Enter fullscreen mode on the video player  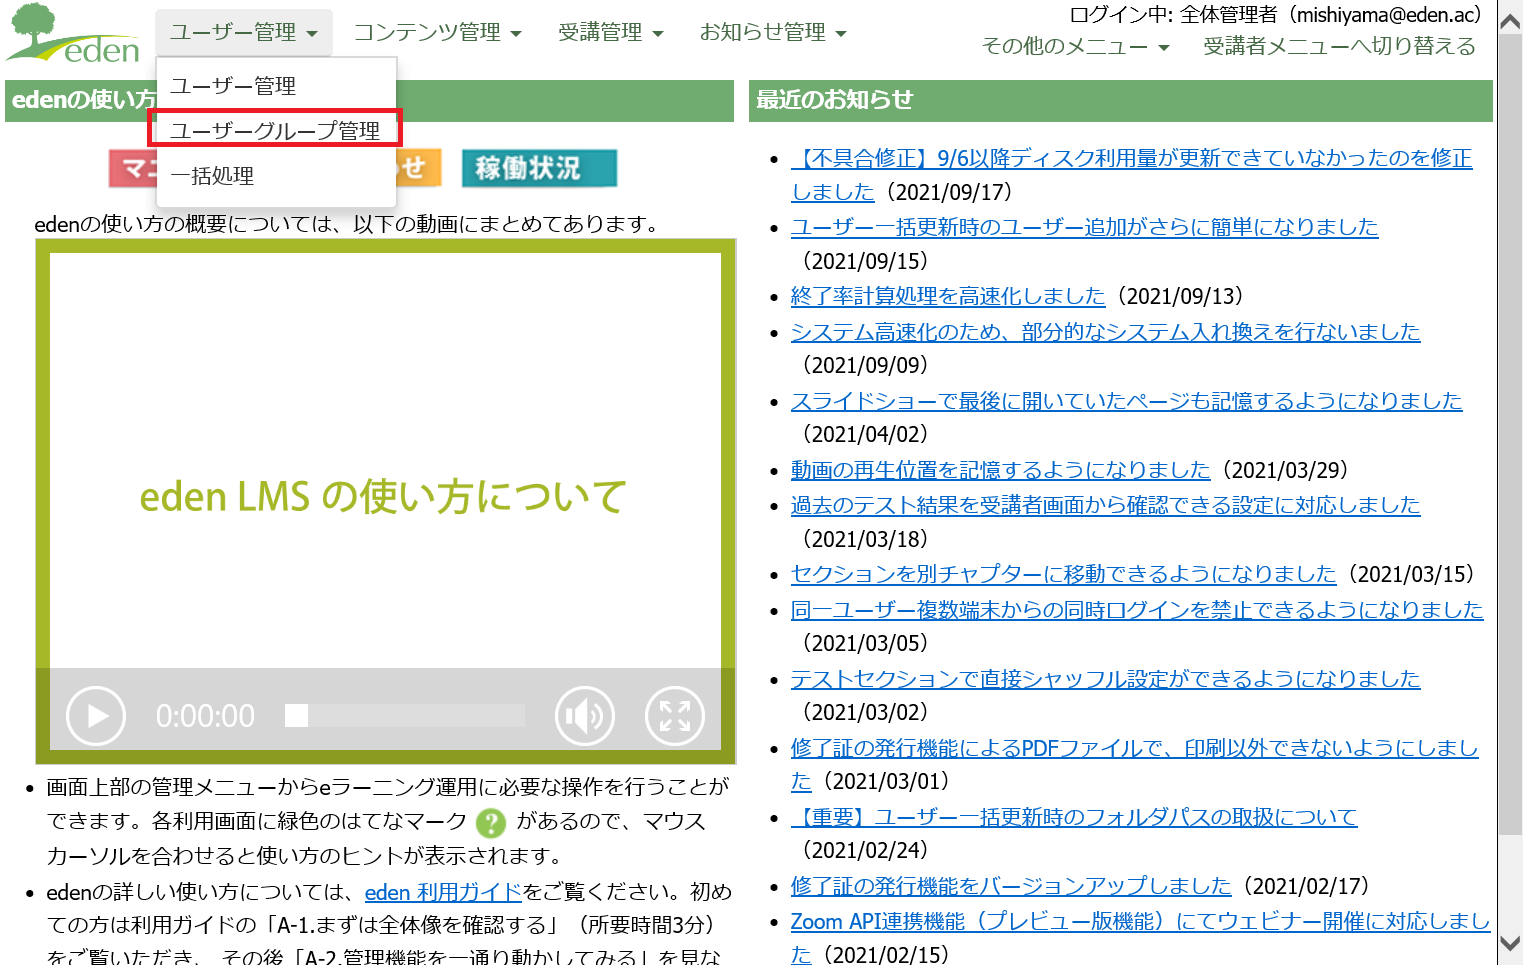coord(675,716)
